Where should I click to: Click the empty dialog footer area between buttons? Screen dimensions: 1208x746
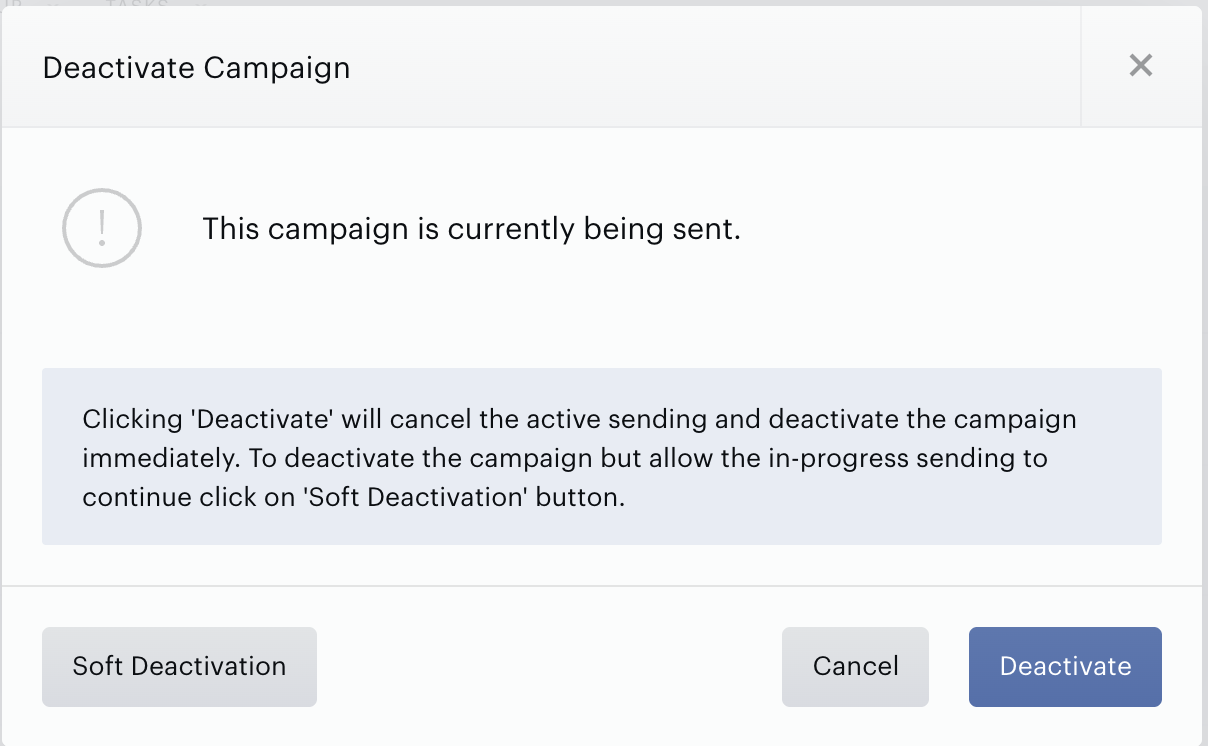click(549, 667)
